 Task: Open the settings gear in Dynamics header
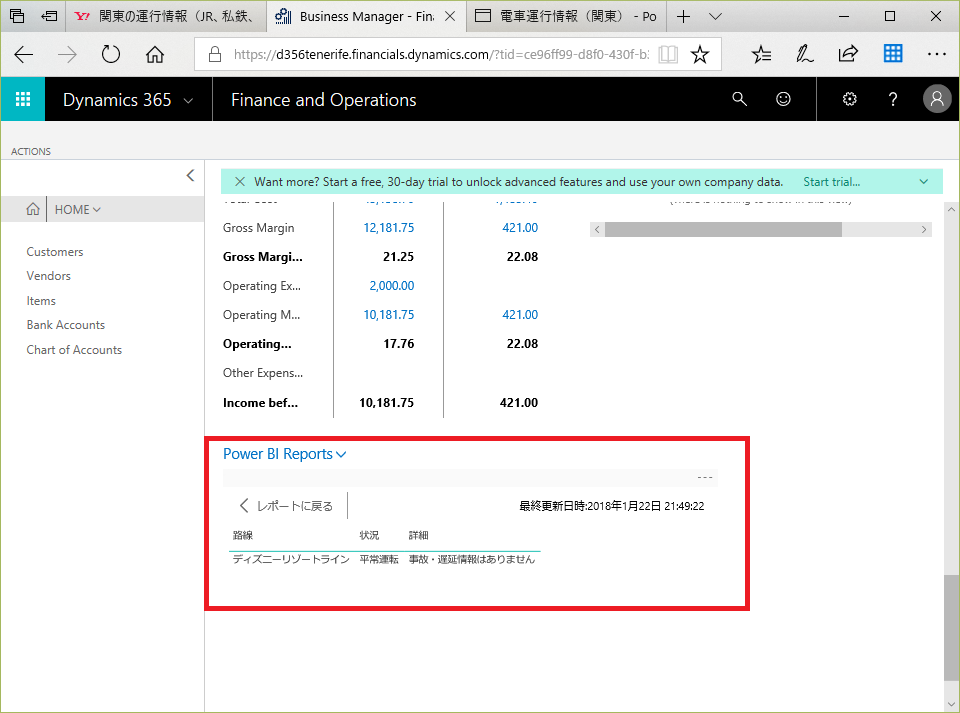[x=849, y=99]
